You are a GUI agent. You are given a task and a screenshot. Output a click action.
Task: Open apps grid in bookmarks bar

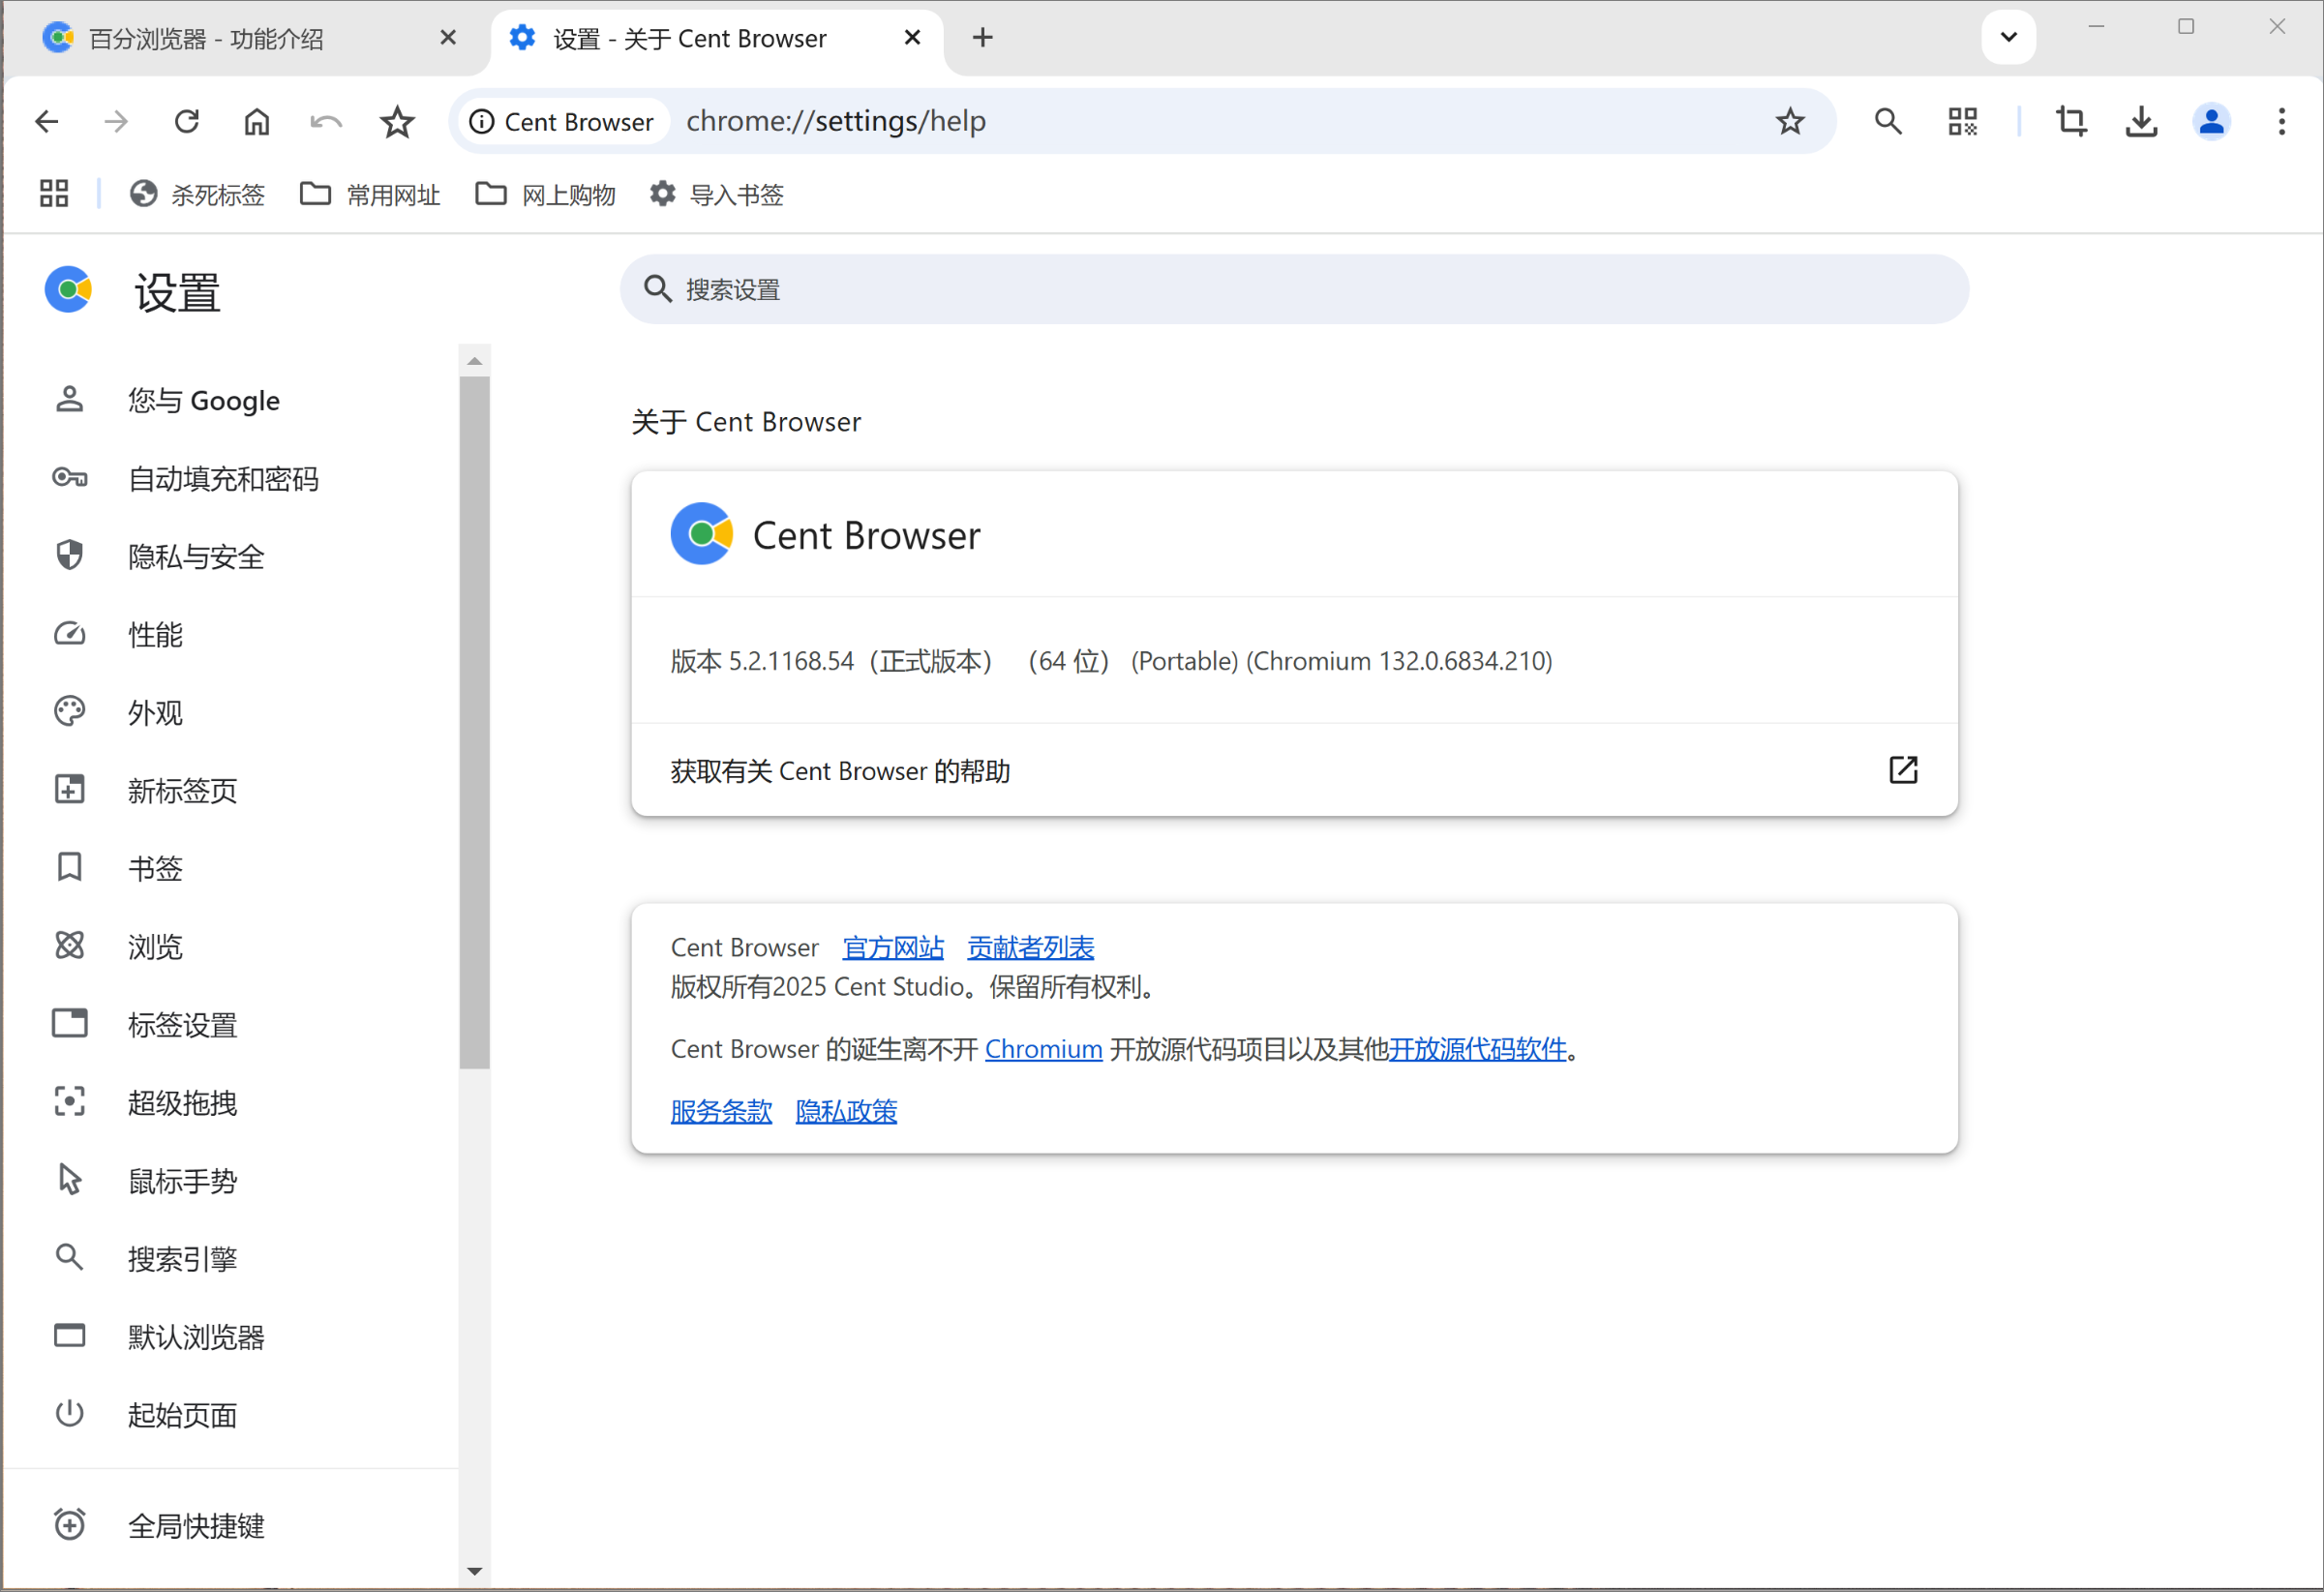pos(54,193)
